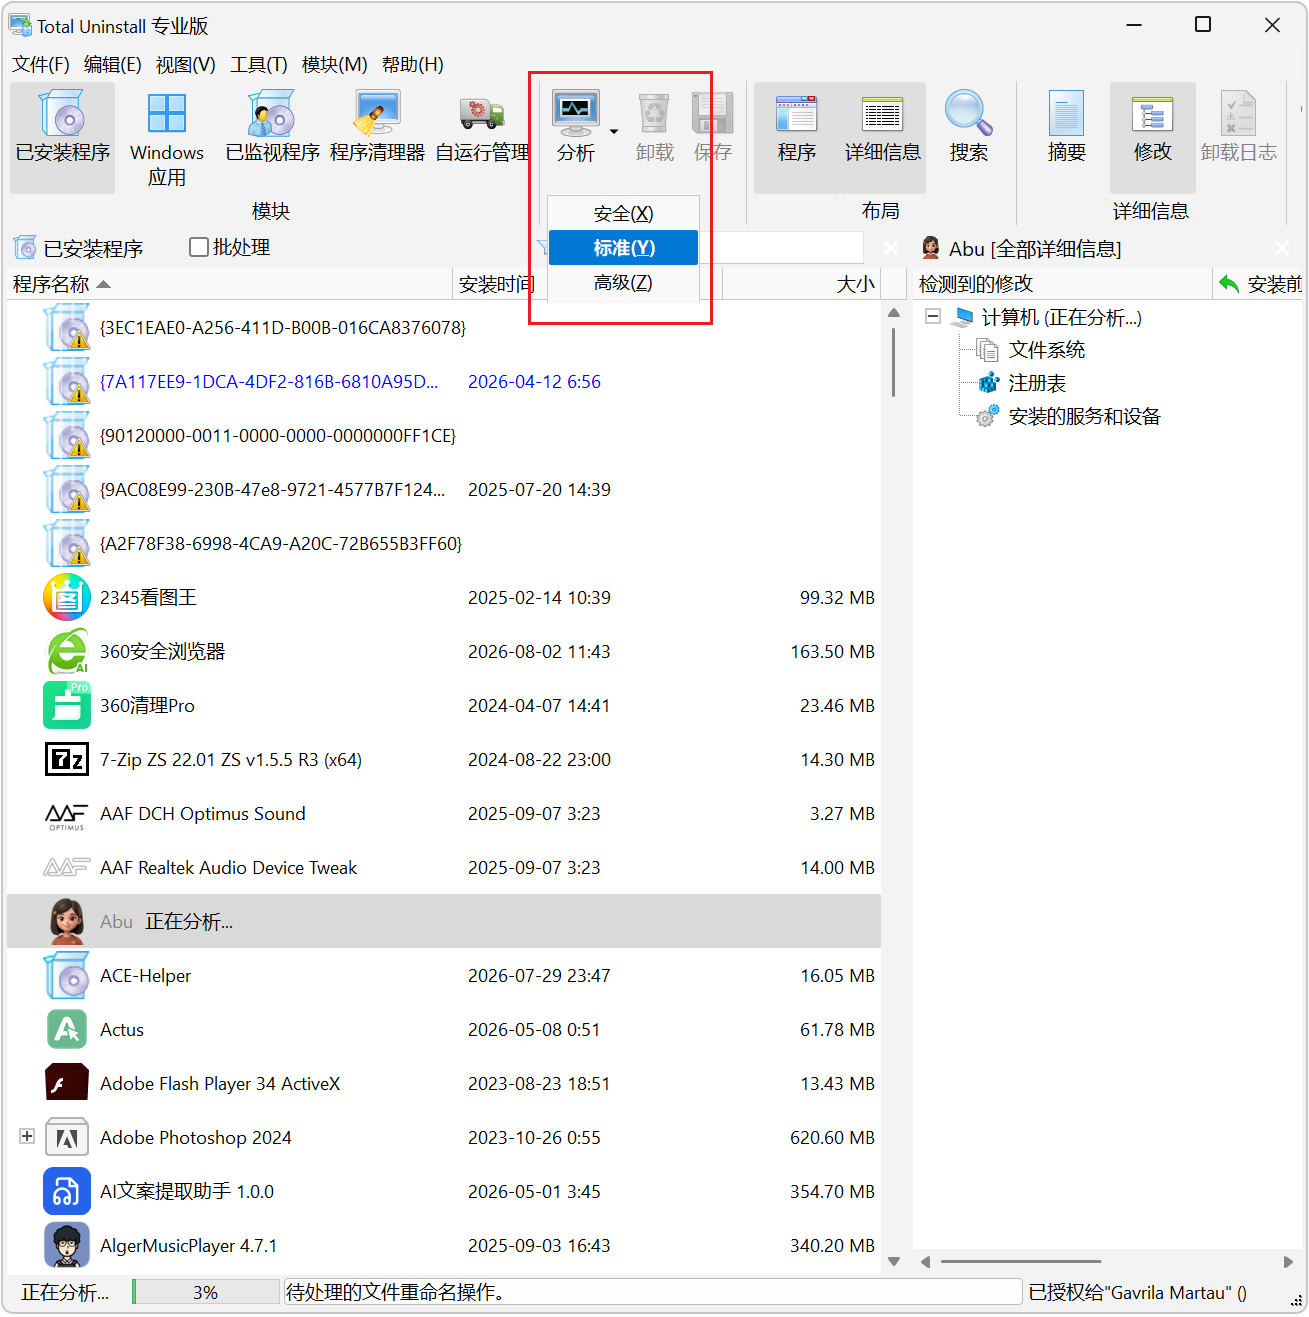Screen dimensions: 1309x1317
Task: Sort by 大小 column header
Action: [x=801, y=284]
